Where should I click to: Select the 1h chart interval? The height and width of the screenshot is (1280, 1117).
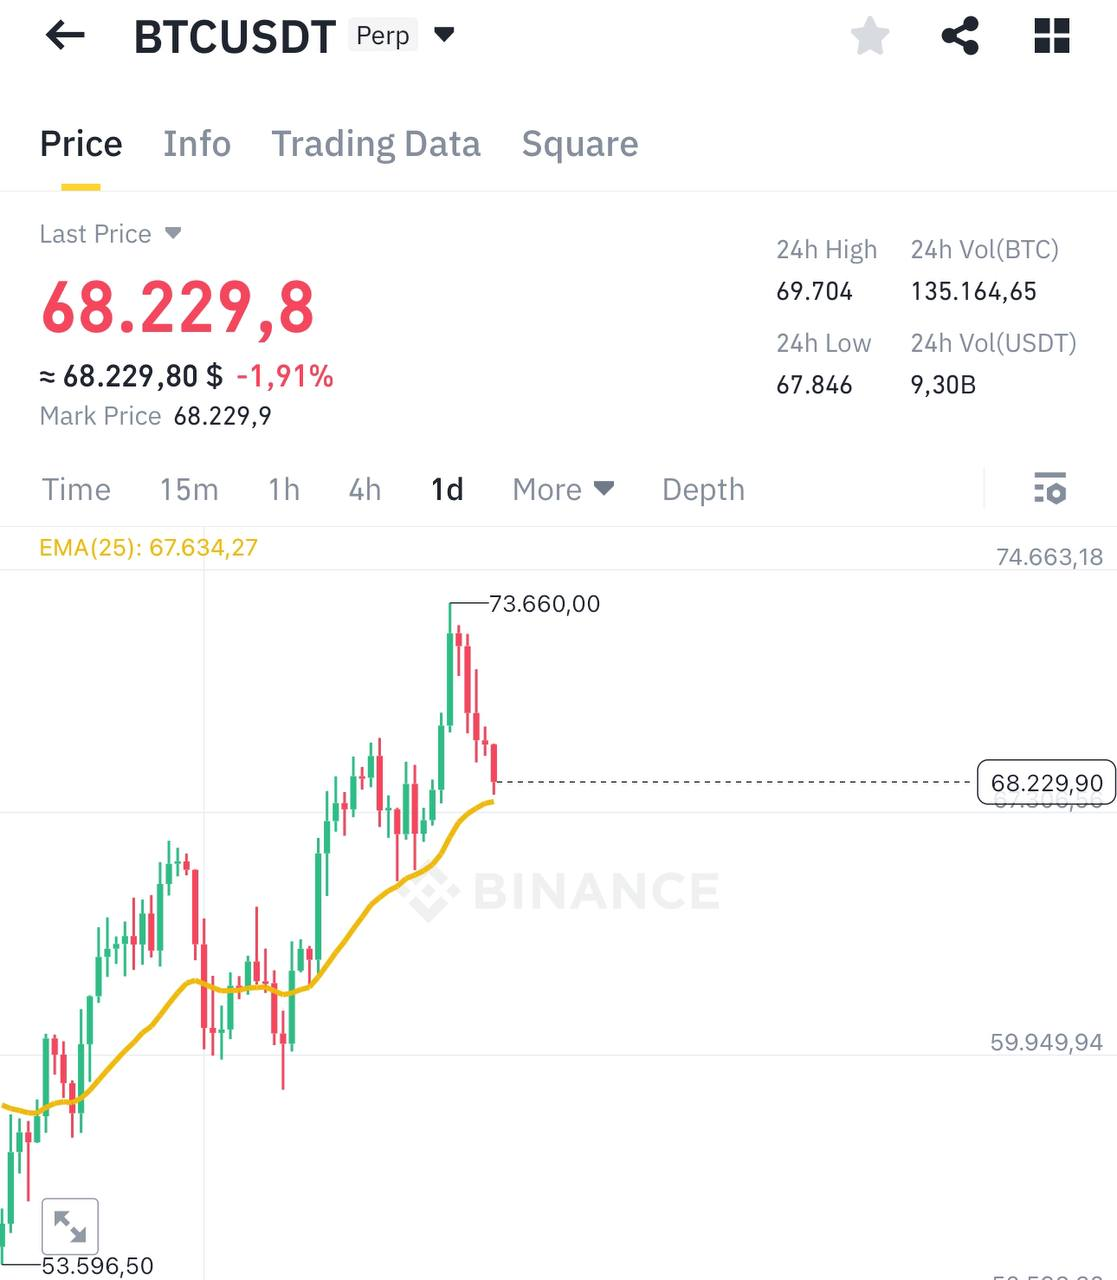284,489
